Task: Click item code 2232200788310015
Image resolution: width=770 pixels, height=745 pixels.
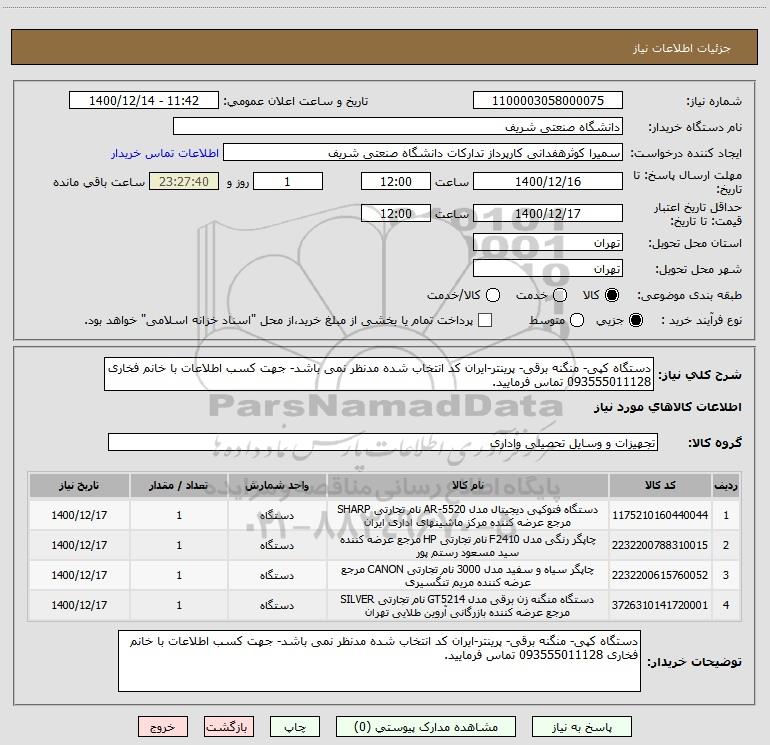Action: [660, 545]
